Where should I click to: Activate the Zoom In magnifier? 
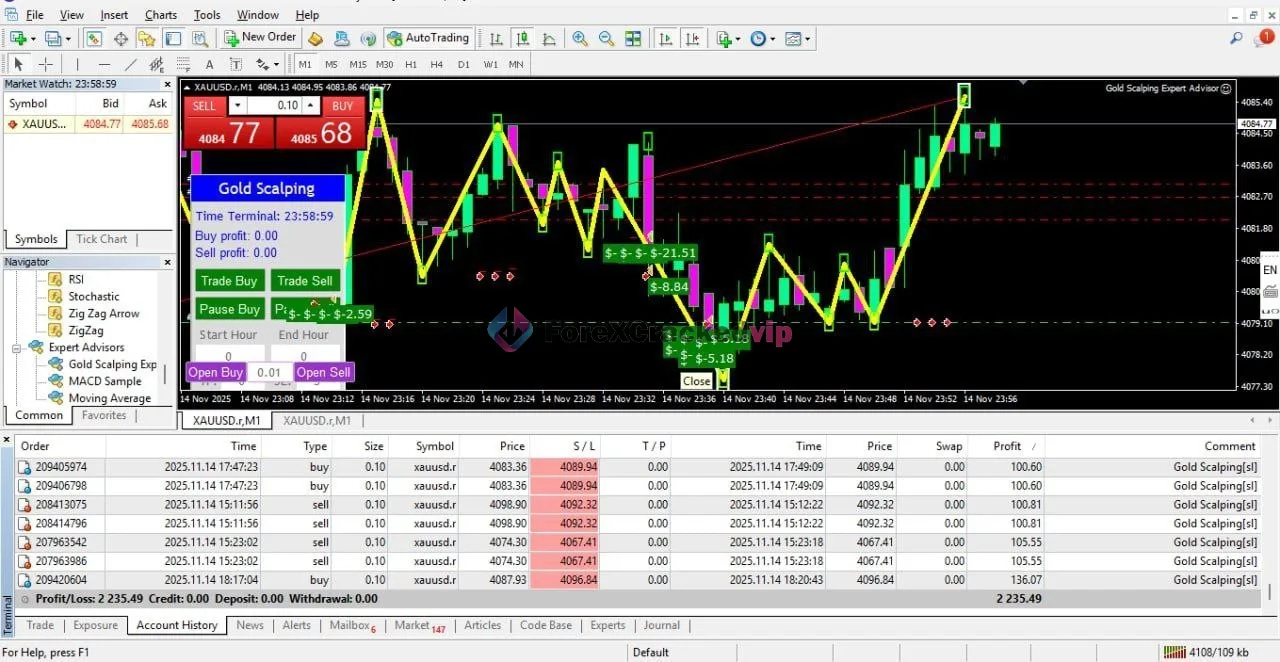click(x=579, y=38)
